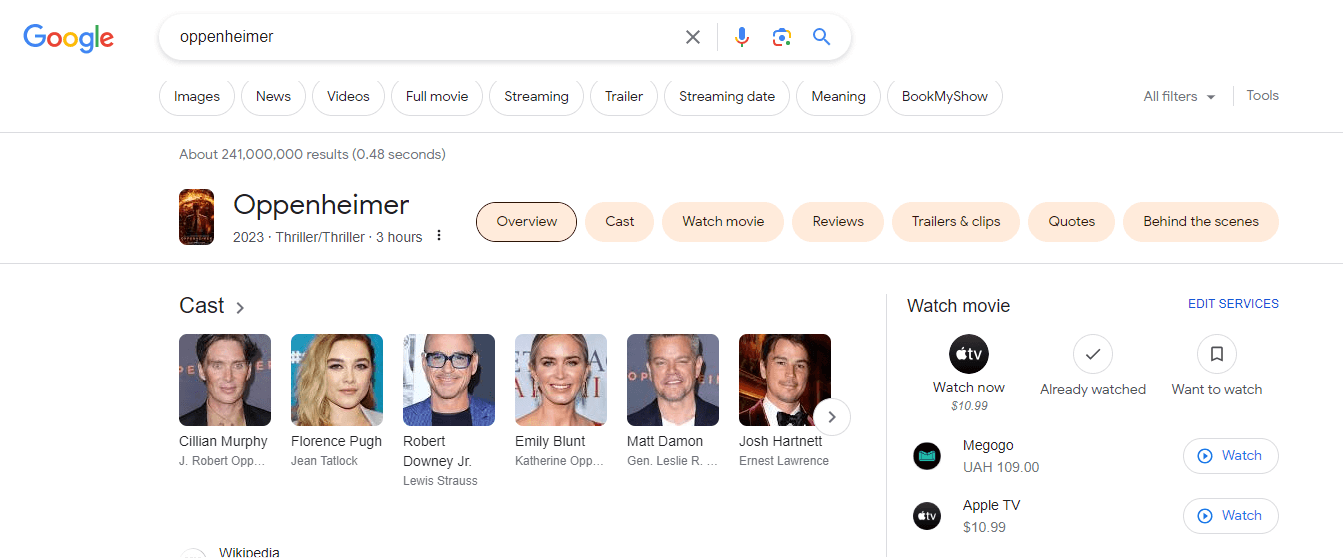The width and height of the screenshot is (1344, 558).
Task: Click EDIT SERVICES link
Action: (x=1233, y=304)
